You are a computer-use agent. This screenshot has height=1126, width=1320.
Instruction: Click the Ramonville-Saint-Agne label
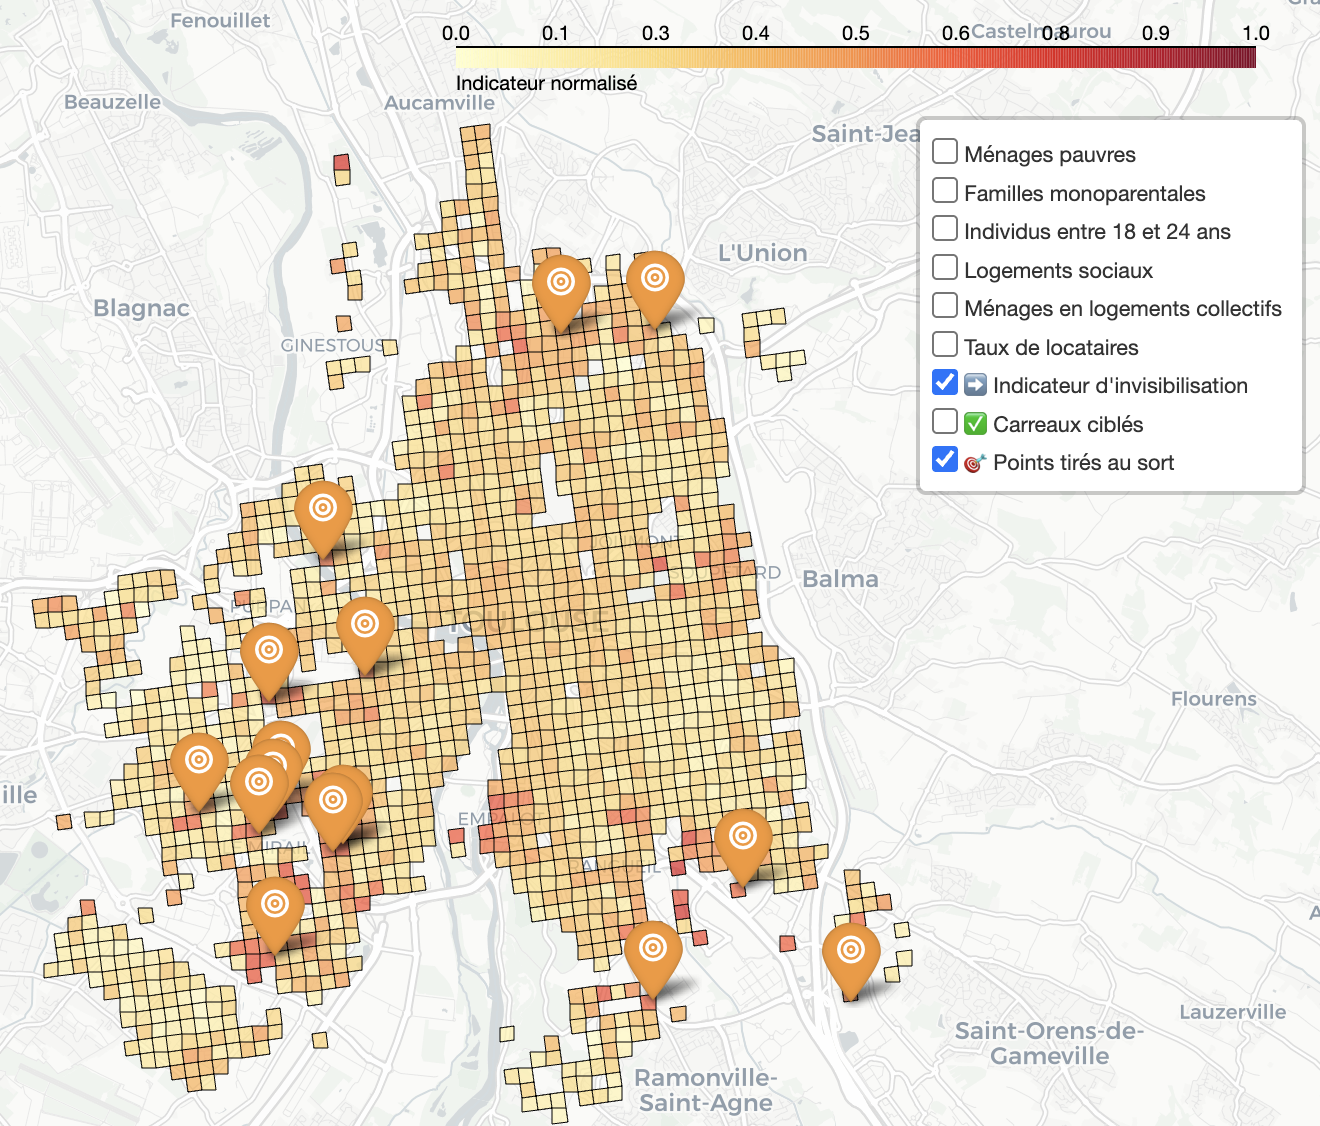click(706, 1090)
